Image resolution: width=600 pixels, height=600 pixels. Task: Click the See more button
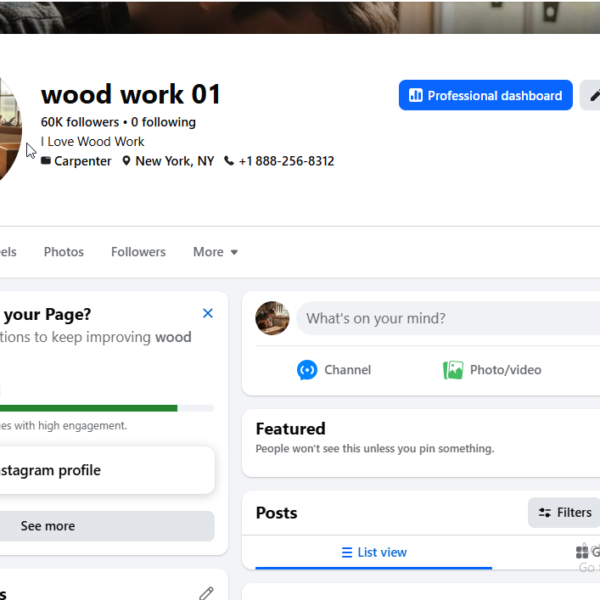(x=107, y=526)
